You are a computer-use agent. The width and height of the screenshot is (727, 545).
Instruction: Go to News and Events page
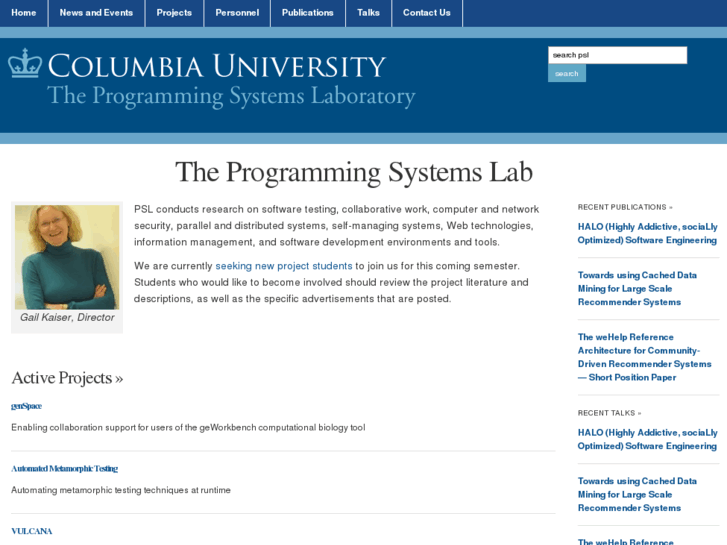coord(96,13)
